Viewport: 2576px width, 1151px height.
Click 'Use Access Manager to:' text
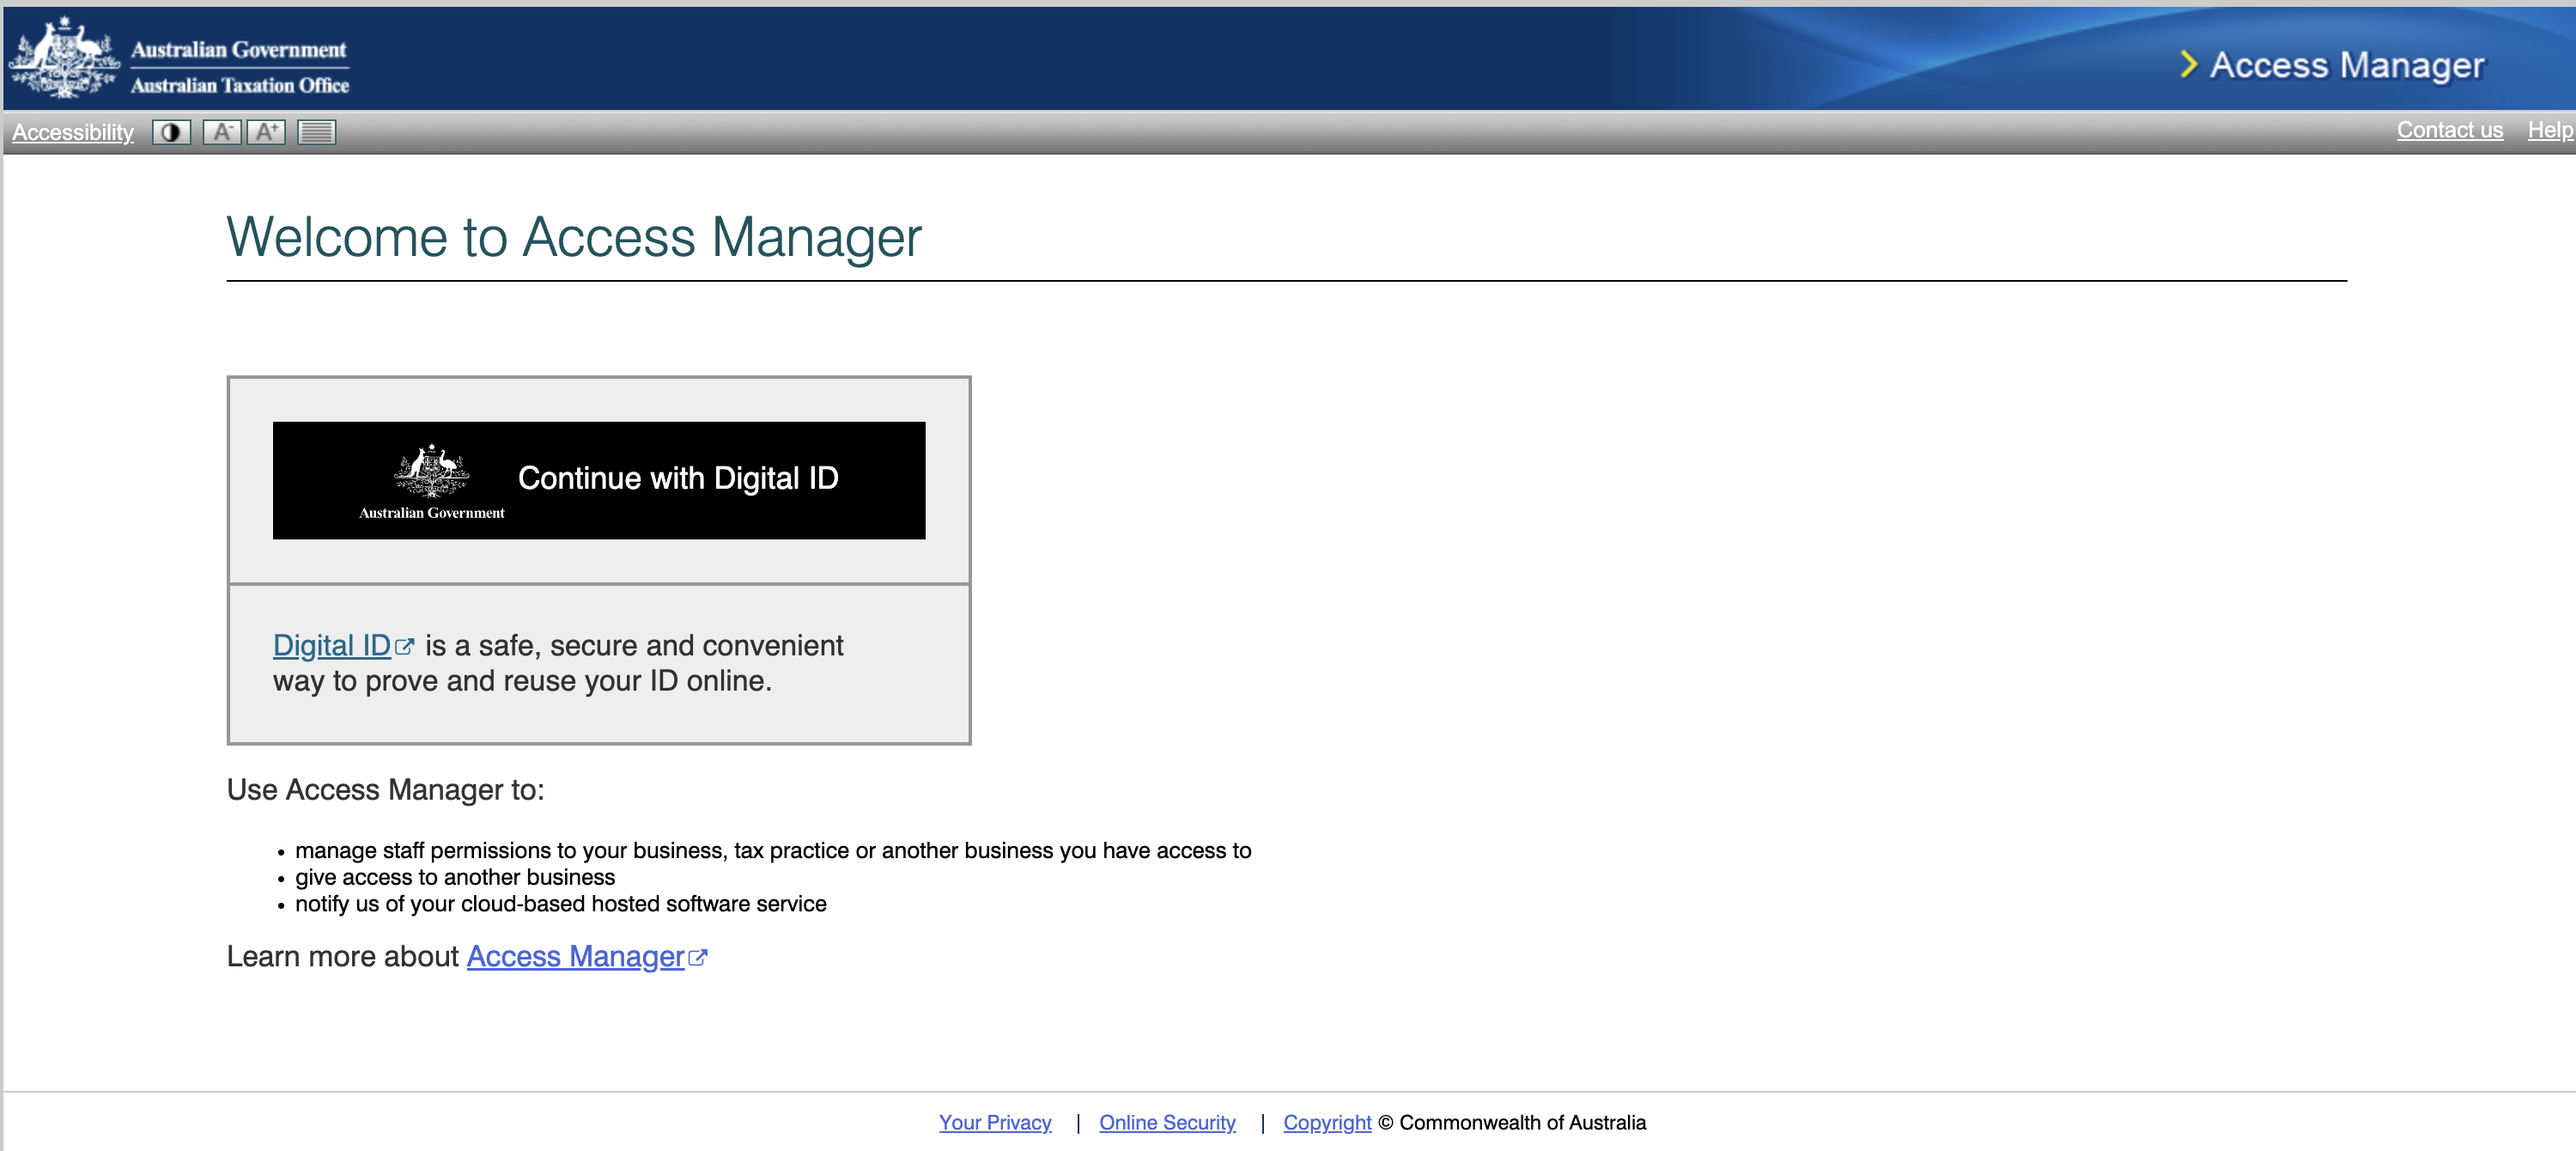[x=386, y=790]
